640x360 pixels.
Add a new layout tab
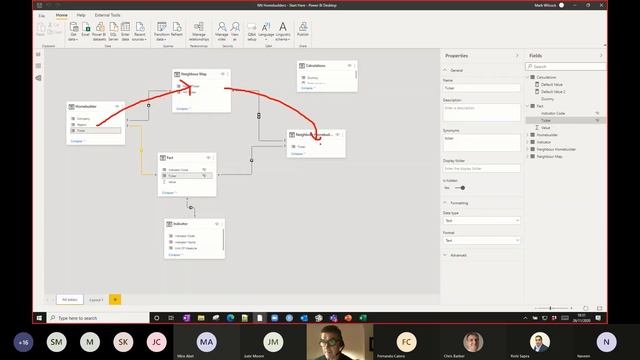click(x=115, y=300)
